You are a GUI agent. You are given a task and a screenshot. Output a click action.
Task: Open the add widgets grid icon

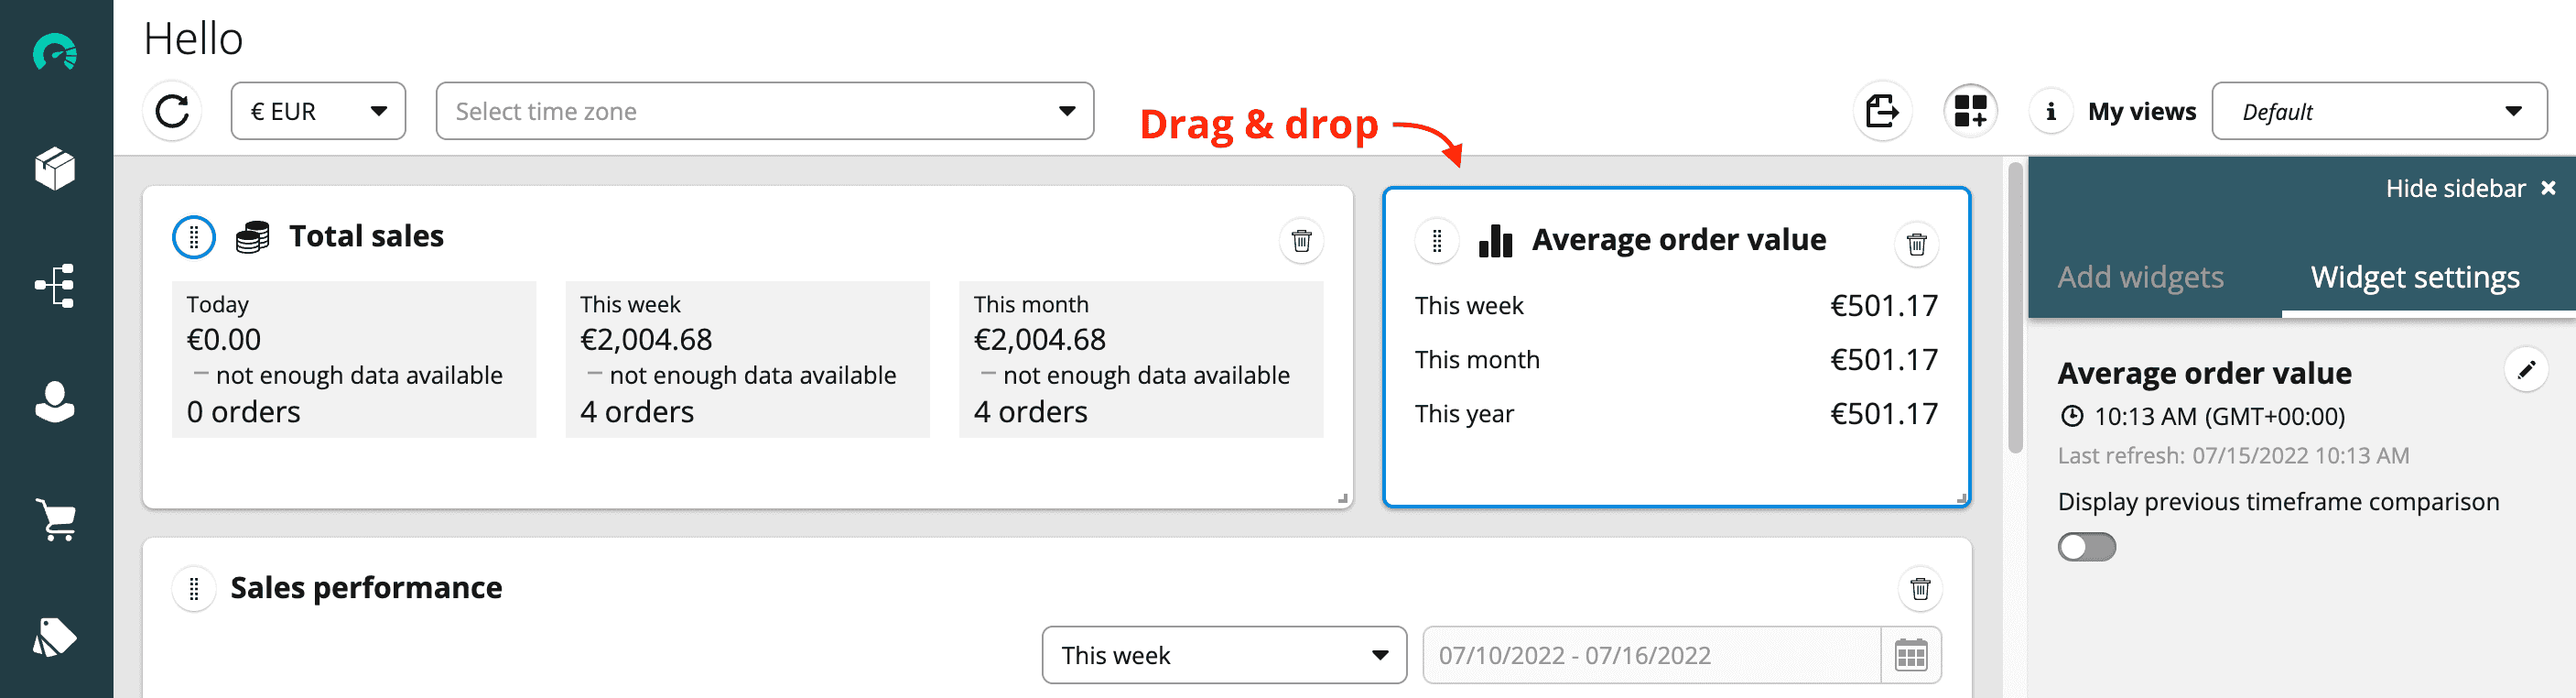1969,111
